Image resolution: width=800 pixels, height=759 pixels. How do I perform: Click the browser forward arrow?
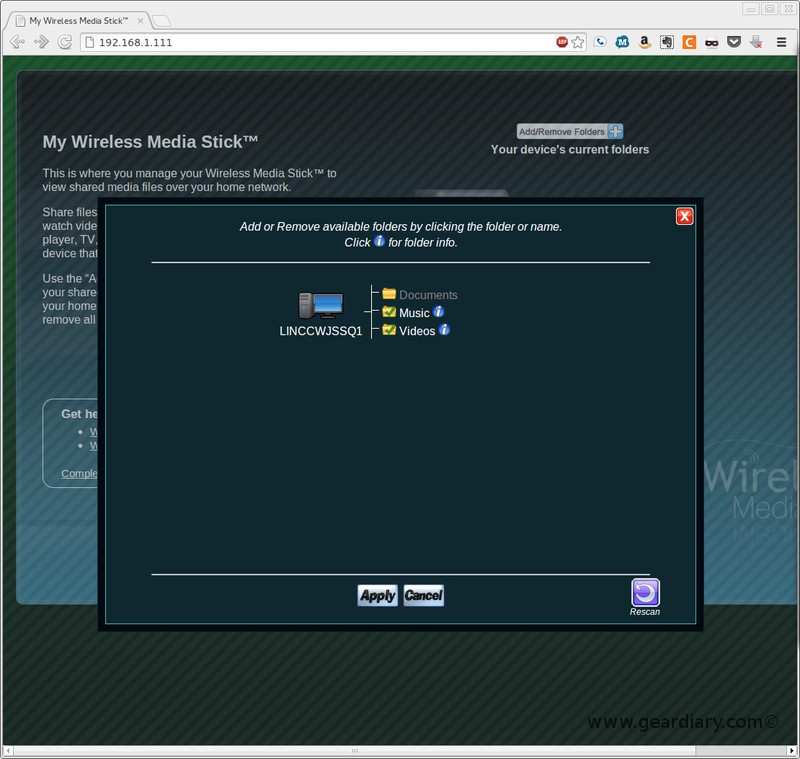(x=41, y=42)
